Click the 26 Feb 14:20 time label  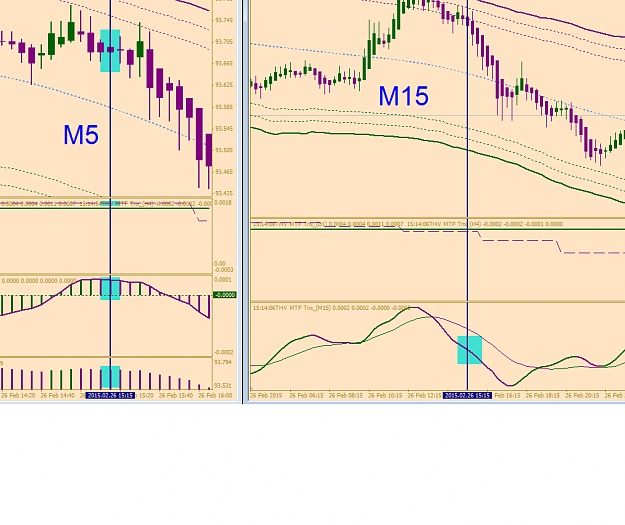coord(18,395)
